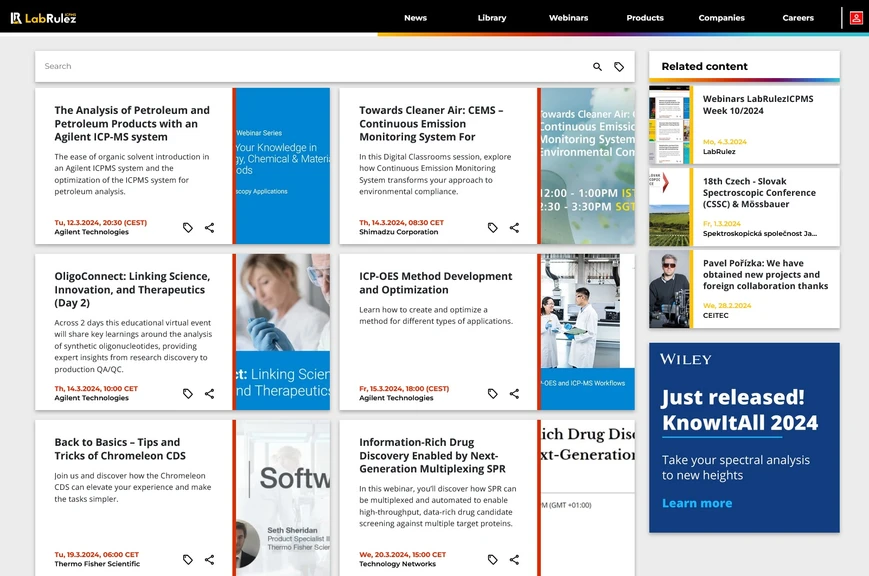Screen dimensions: 869x576
Task: Click the blue Petroleum webinar thumbnail
Action: click(283, 166)
